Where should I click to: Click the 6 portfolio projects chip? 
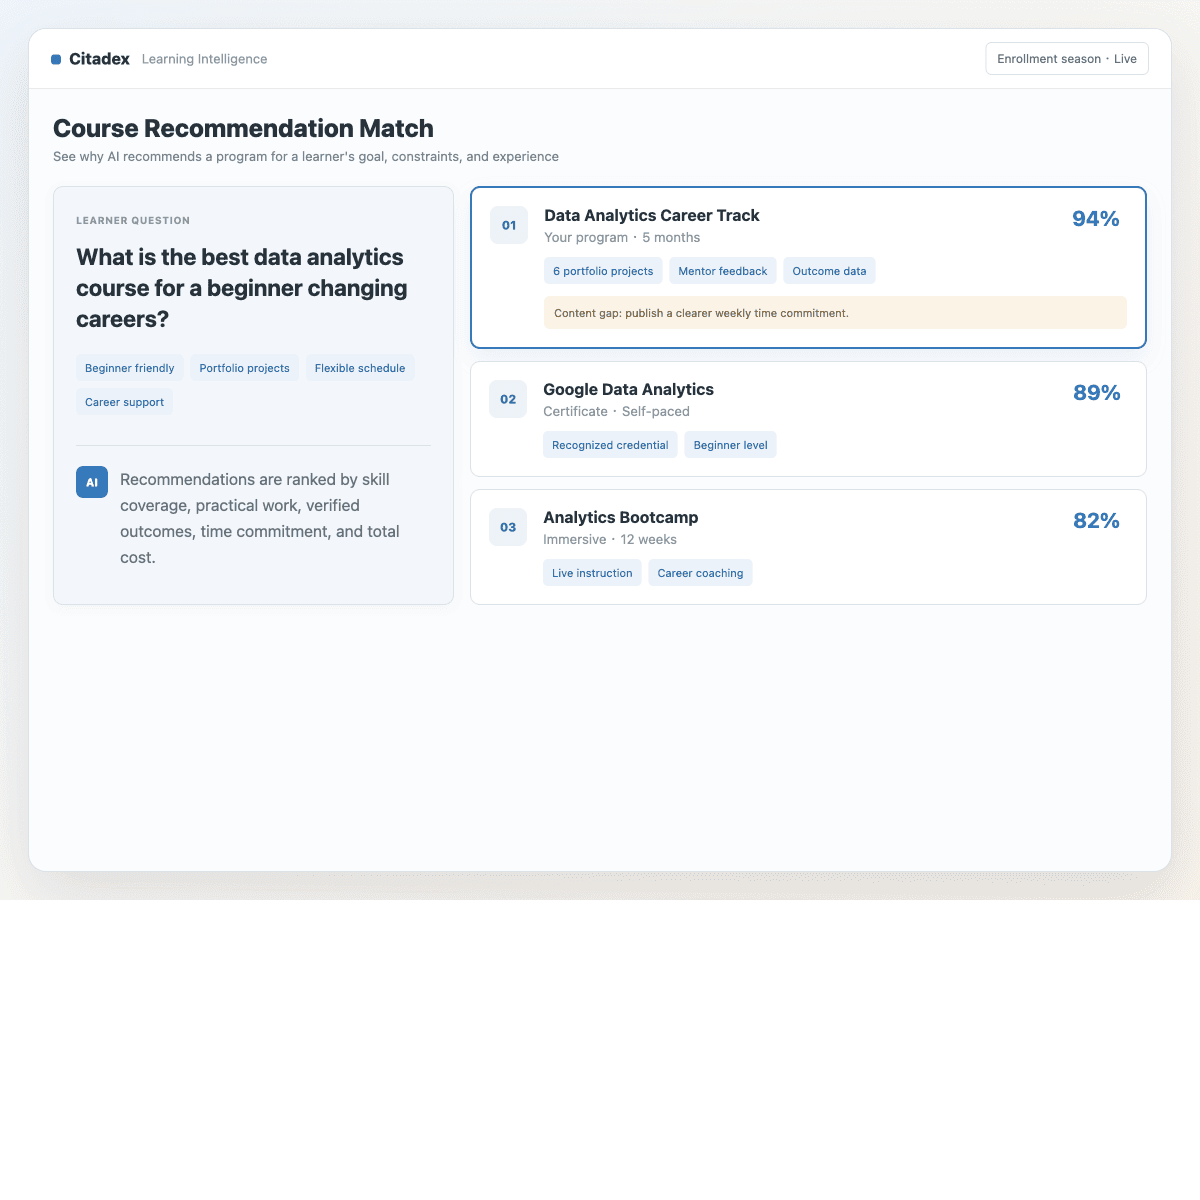pyautogui.click(x=603, y=271)
